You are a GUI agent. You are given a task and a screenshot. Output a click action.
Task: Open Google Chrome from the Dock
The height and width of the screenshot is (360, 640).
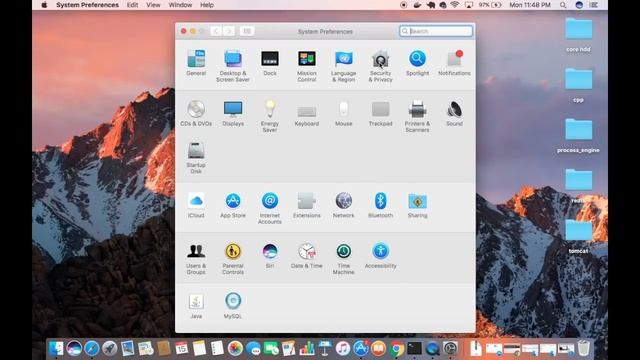tap(396, 348)
